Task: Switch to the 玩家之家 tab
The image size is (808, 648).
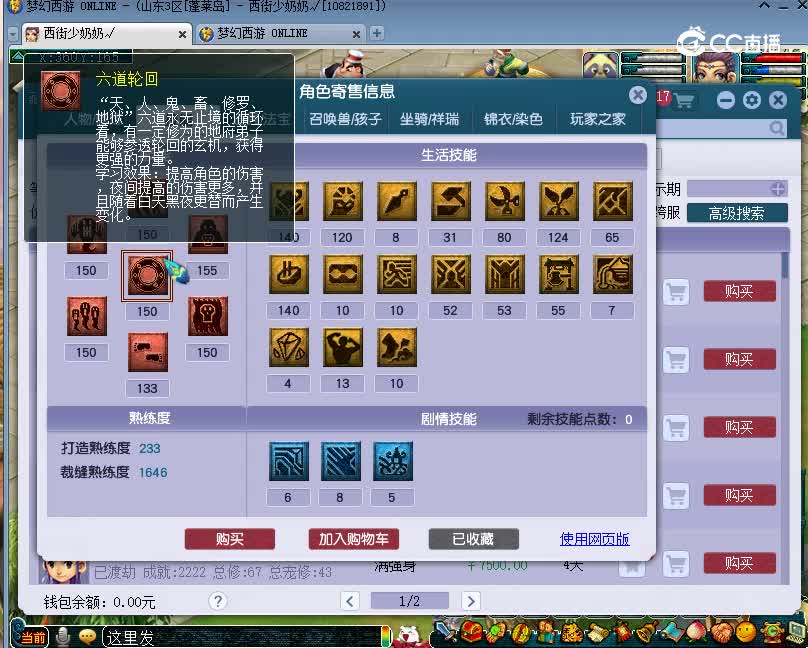Action: point(598,120)
